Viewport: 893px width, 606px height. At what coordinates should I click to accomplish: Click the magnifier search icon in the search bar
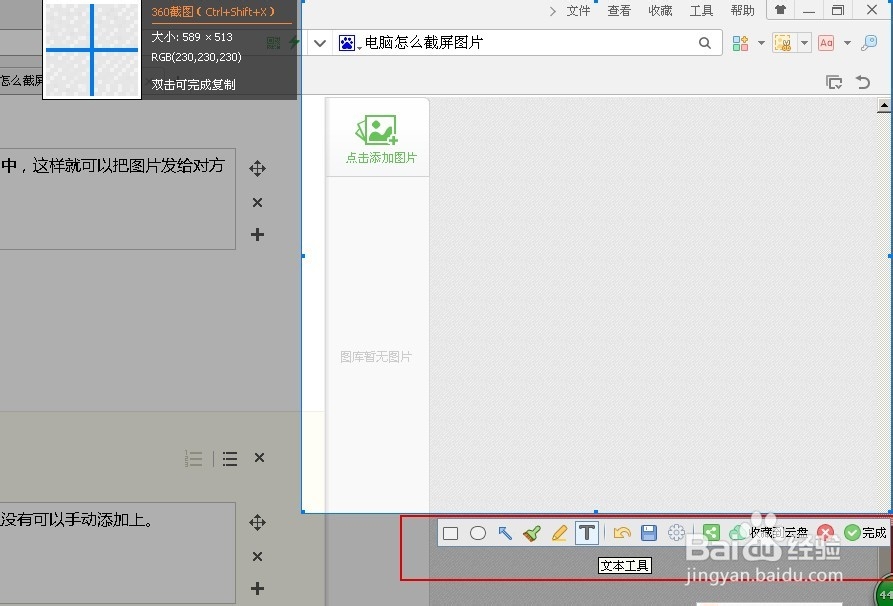(x=705, y=43)
